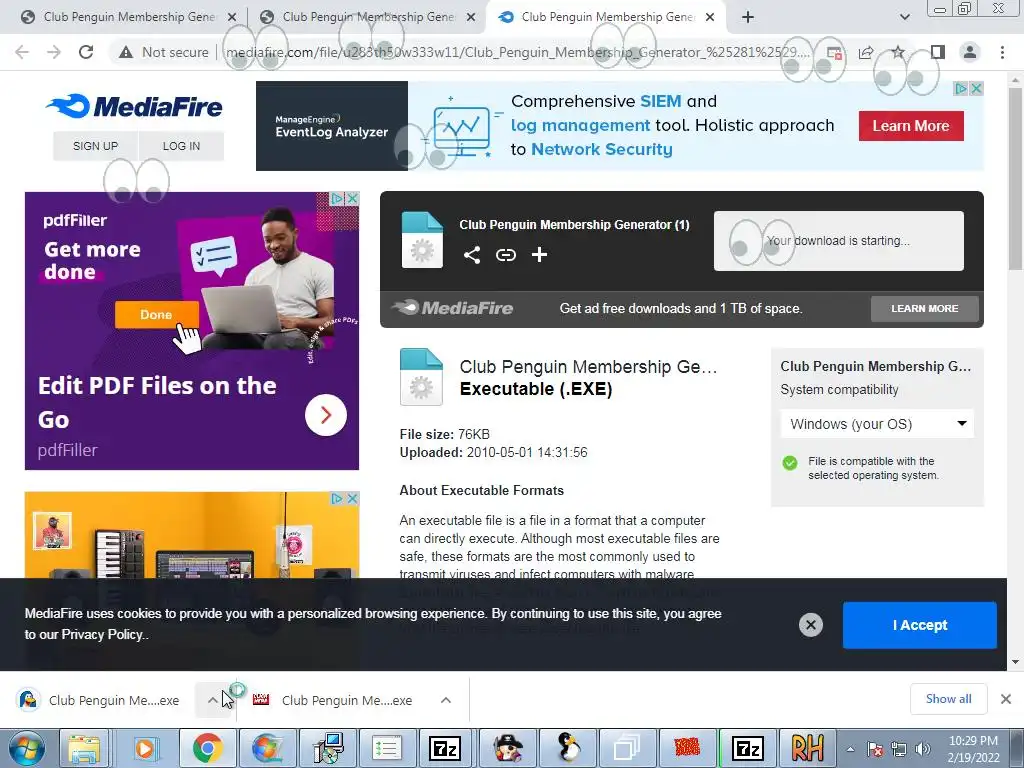Close the EventLog Analyzer banner ad X
Viewport: 1024px width, 768px height.
tap(976, 88)
